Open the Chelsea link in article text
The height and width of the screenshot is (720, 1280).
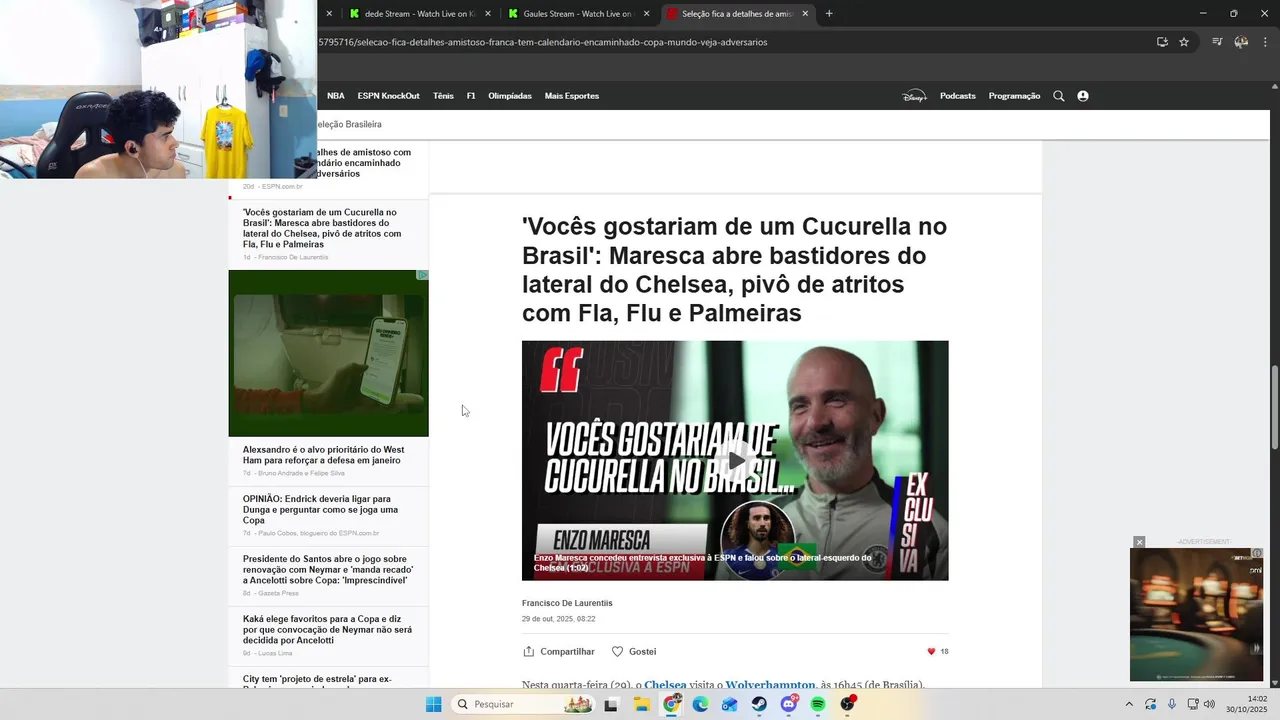coord(665,685)
